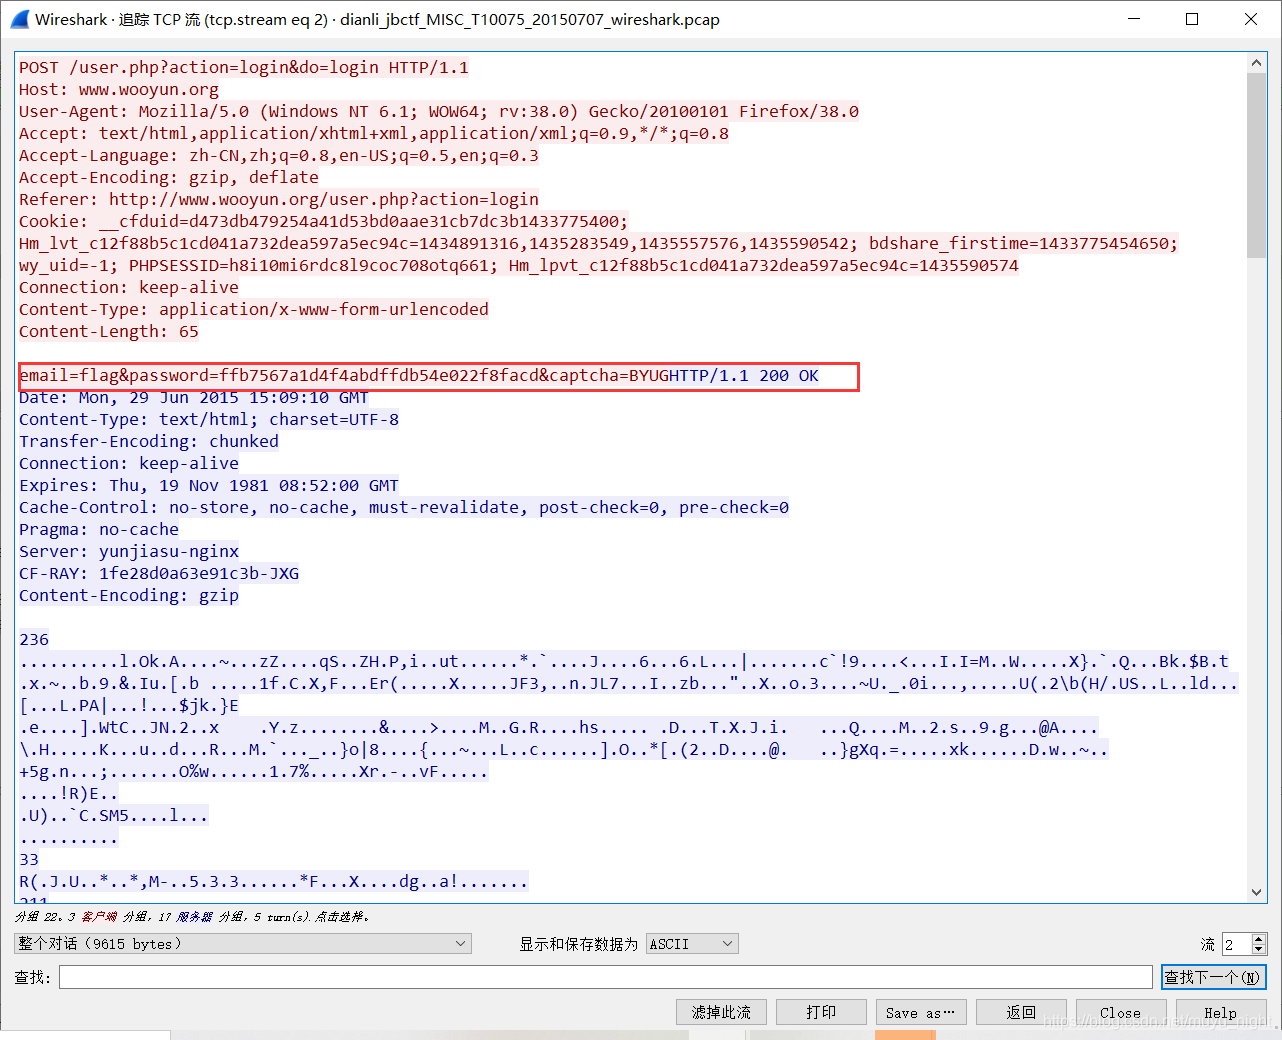Image resolution: width=1282 pixels, height=1040 pixels.
Task: Click the 'Server: yunjiasu-nginx' line
Action: (129, 551)
